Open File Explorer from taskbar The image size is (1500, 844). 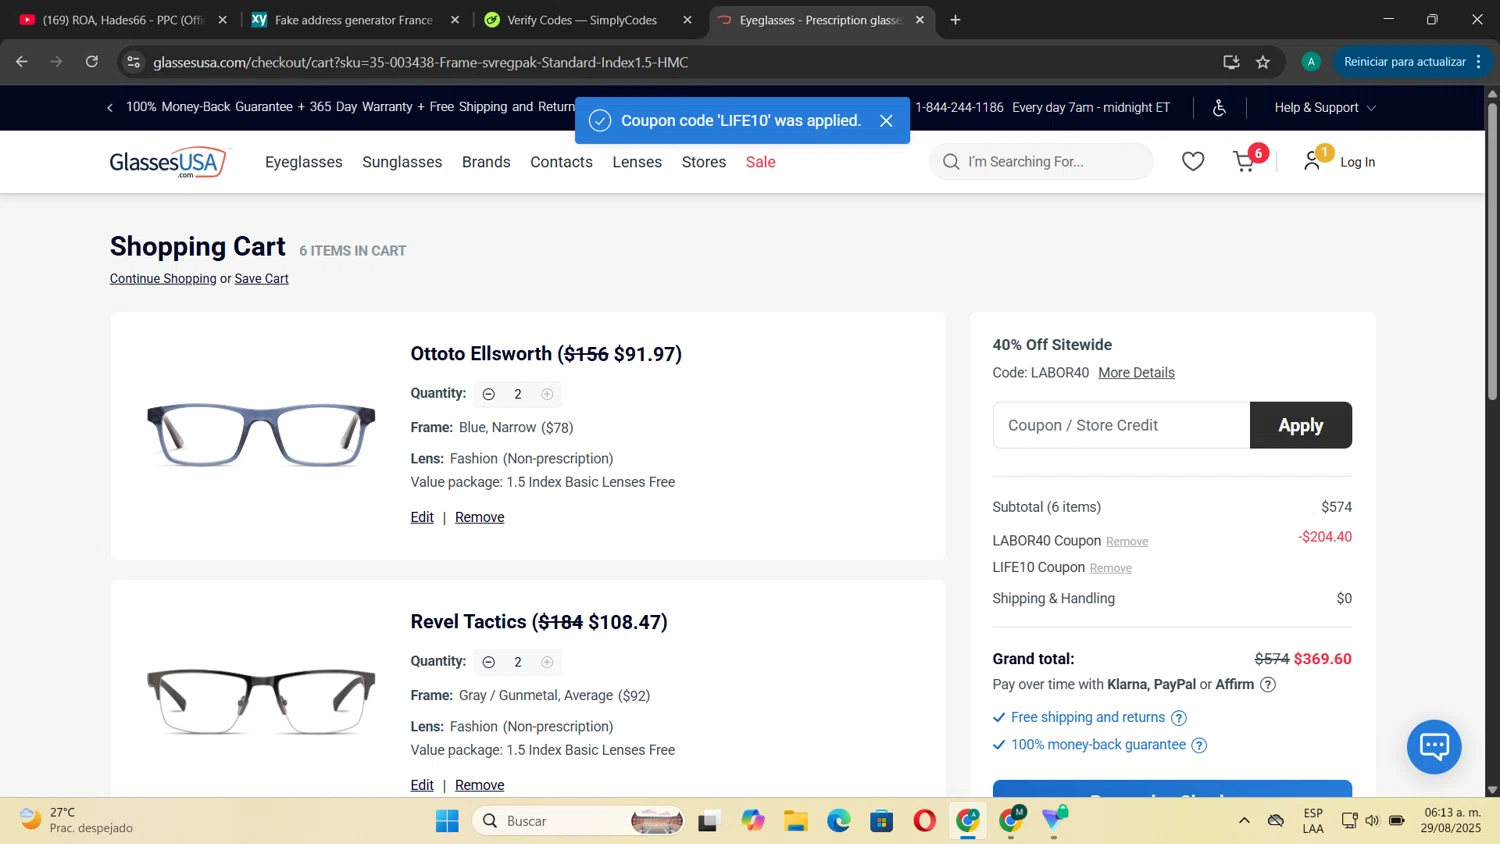(795, 821)
